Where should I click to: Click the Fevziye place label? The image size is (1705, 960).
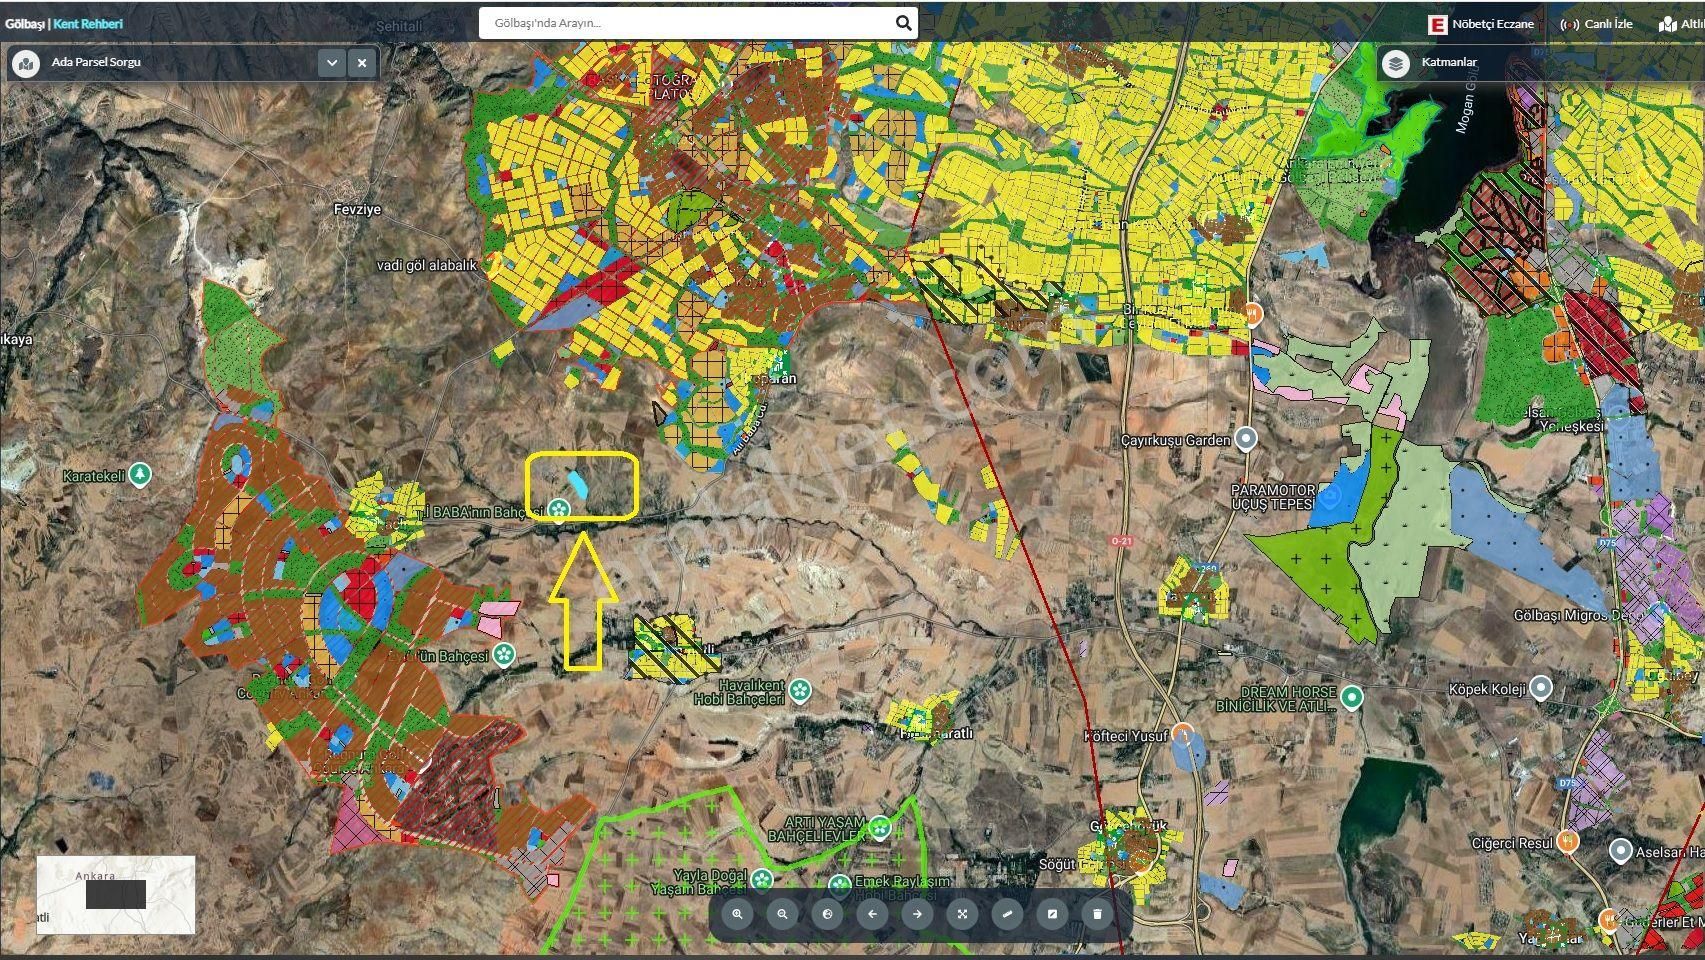pyautogui.click(x=357, y=209)
